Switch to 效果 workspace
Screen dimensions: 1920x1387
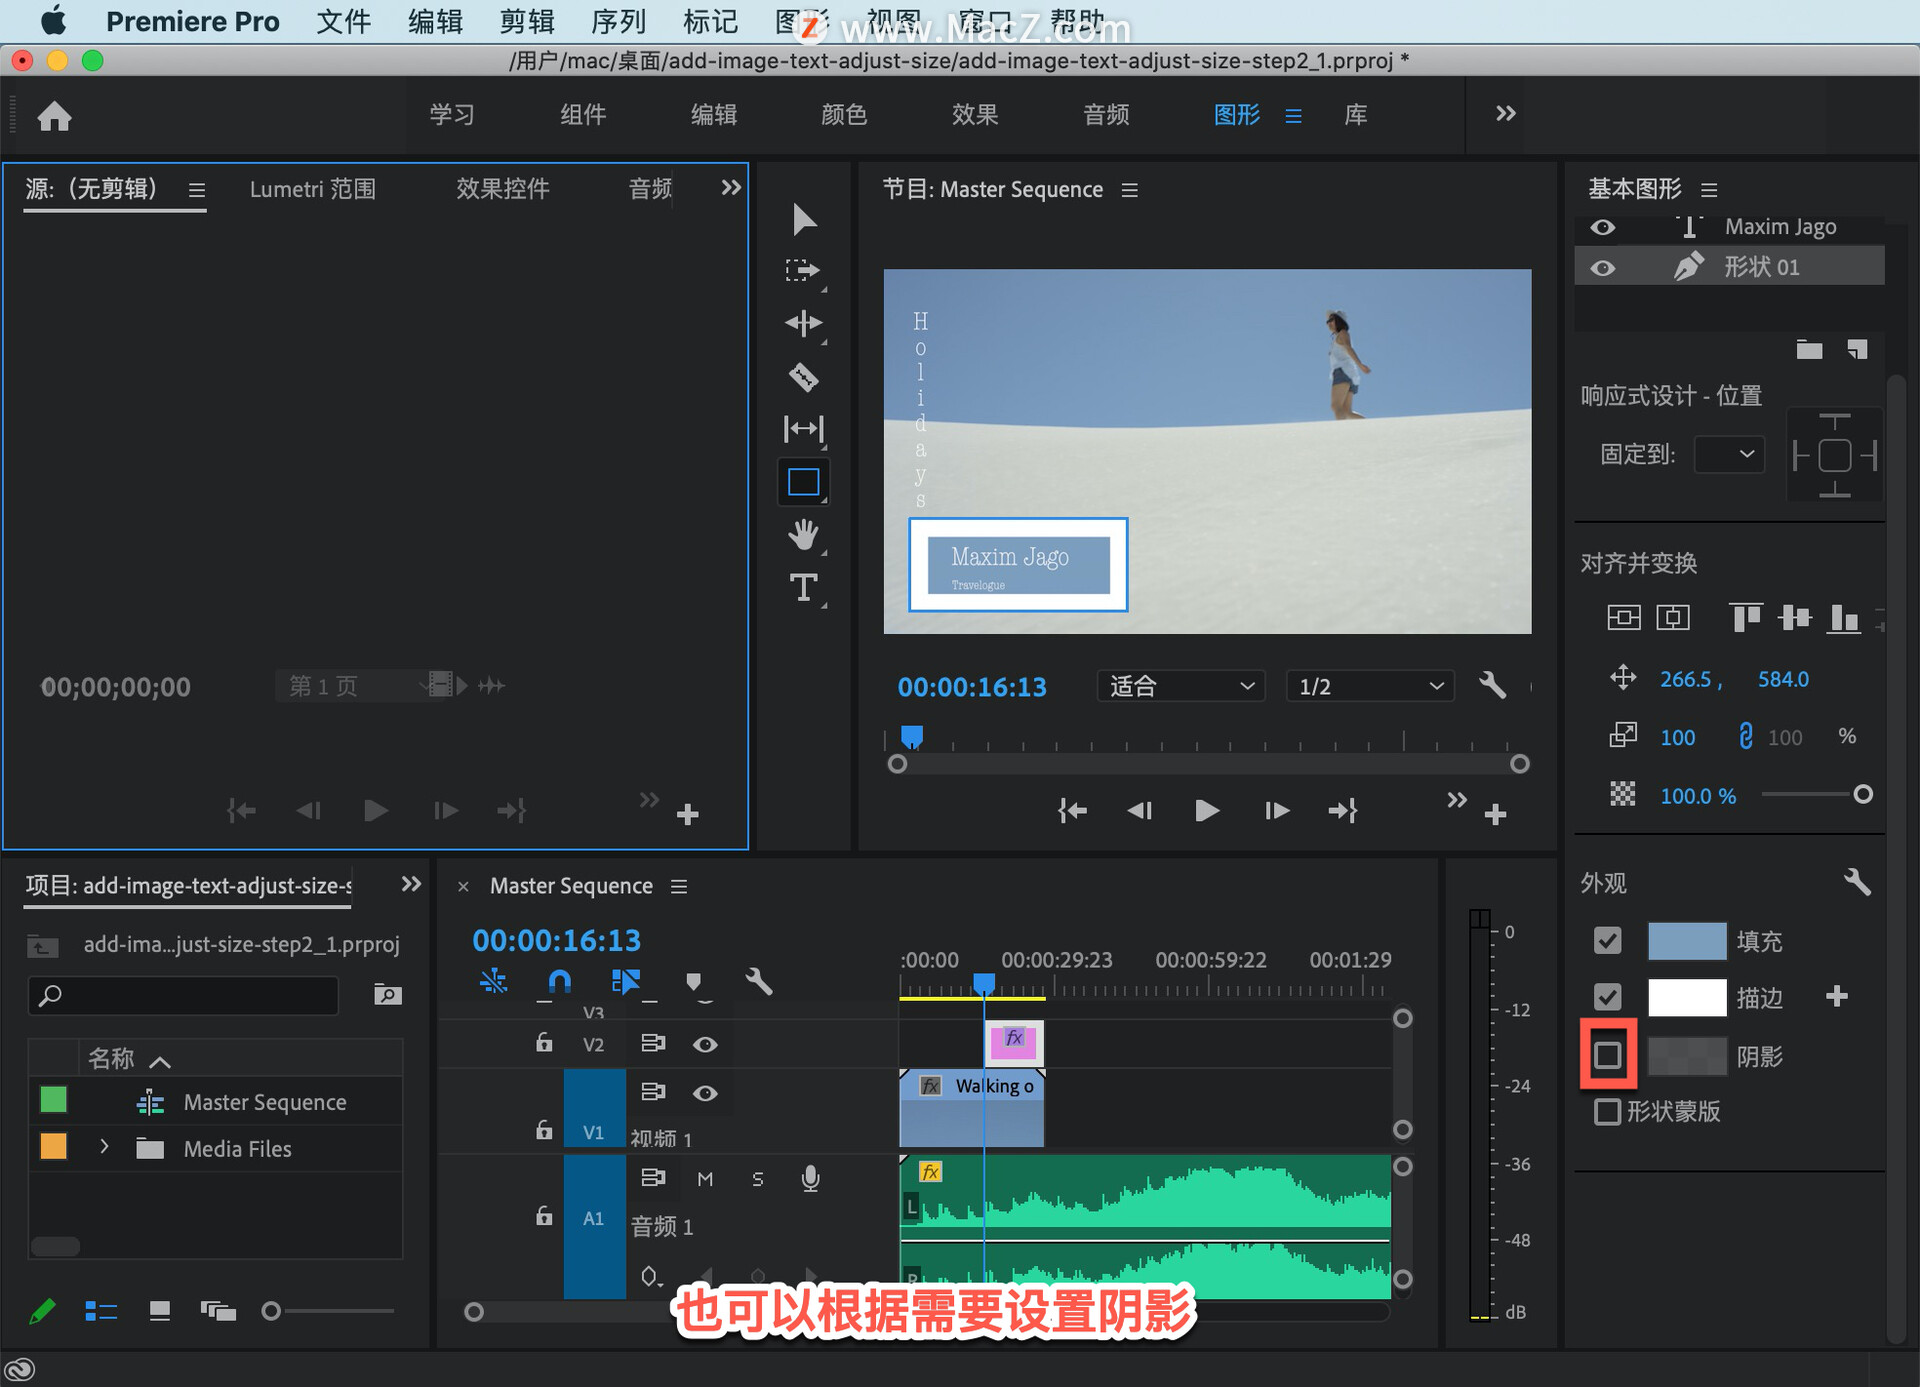pyautogui.click(x=975, y=114)
